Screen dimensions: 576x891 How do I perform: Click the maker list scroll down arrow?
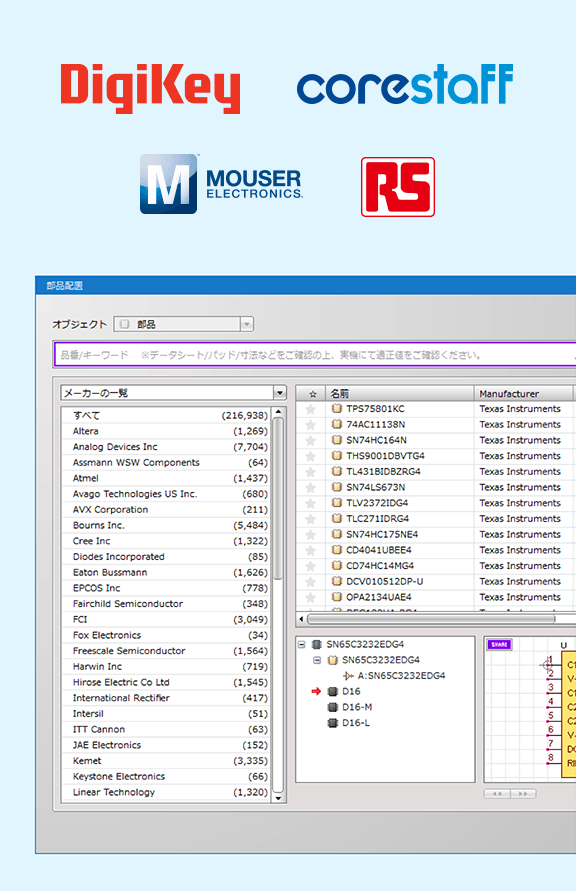[x=278, y=798]
